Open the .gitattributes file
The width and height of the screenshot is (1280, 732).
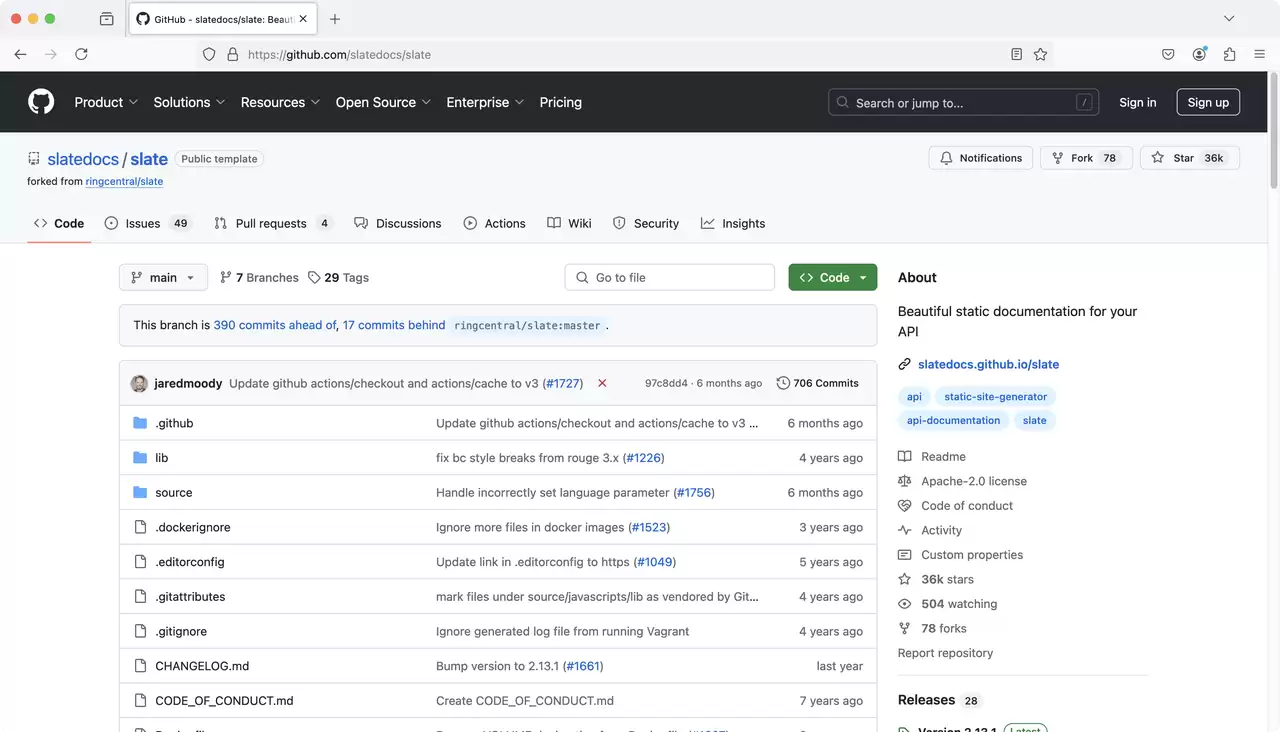[x=190, y=597]
